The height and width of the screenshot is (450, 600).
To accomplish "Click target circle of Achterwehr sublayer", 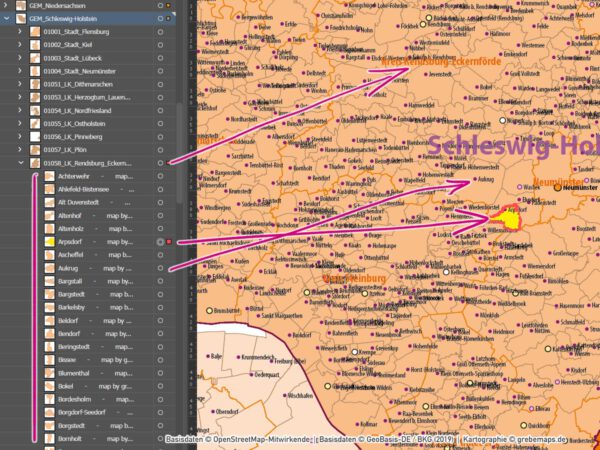I will point(160,176).
